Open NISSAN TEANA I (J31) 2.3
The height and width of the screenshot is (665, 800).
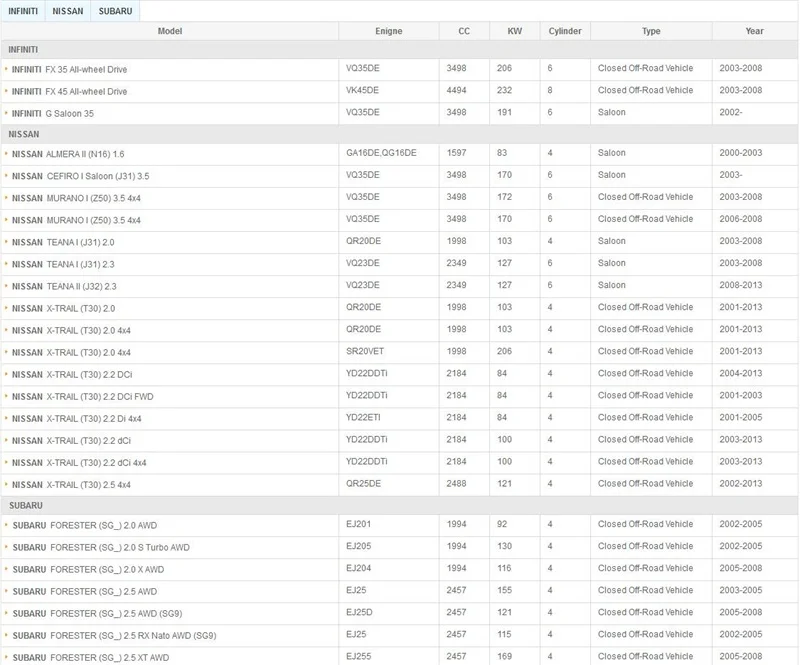pos(63,264)
